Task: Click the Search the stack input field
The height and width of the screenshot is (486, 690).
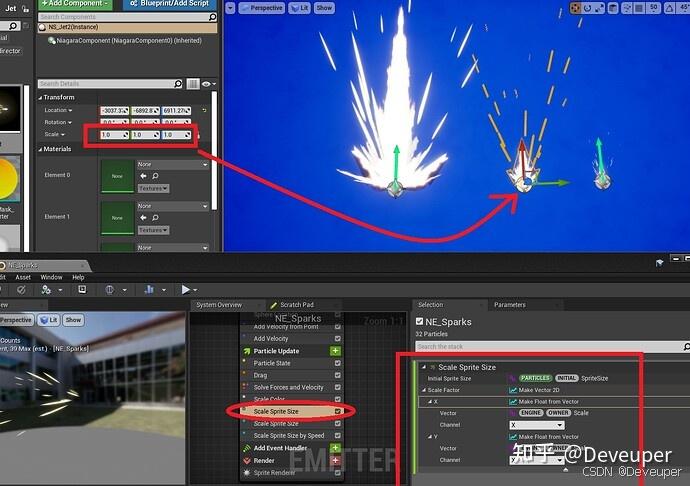Action: tap(548, 347)
